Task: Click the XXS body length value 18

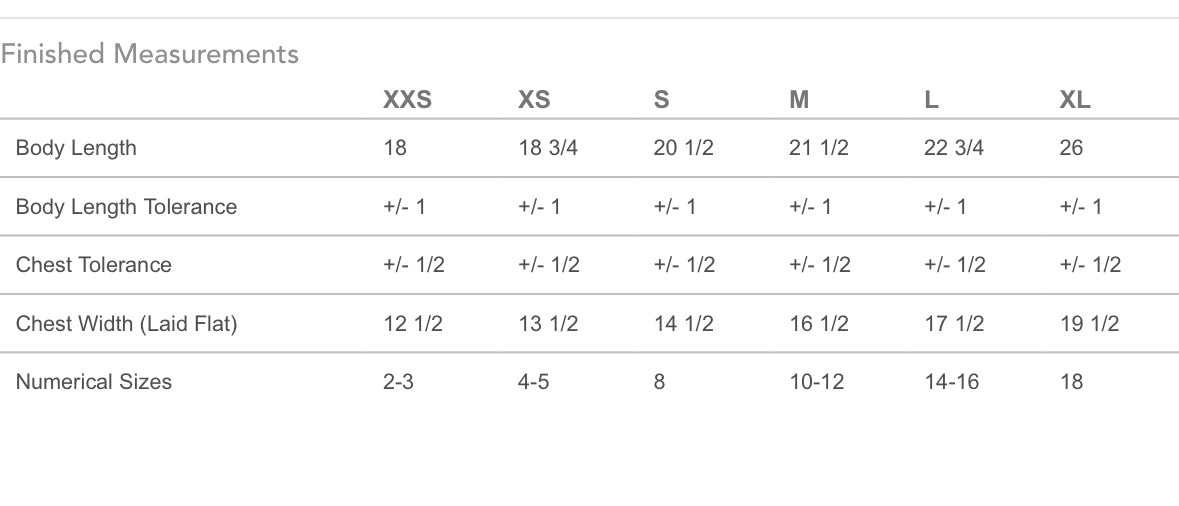Action: click(x=395, y=148)
